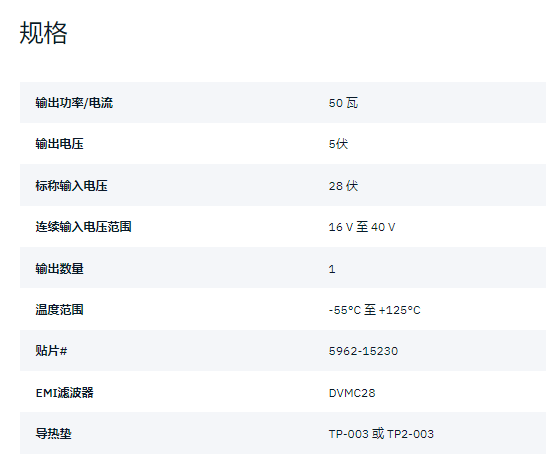Click the 规格 heading

coord(43,33)
